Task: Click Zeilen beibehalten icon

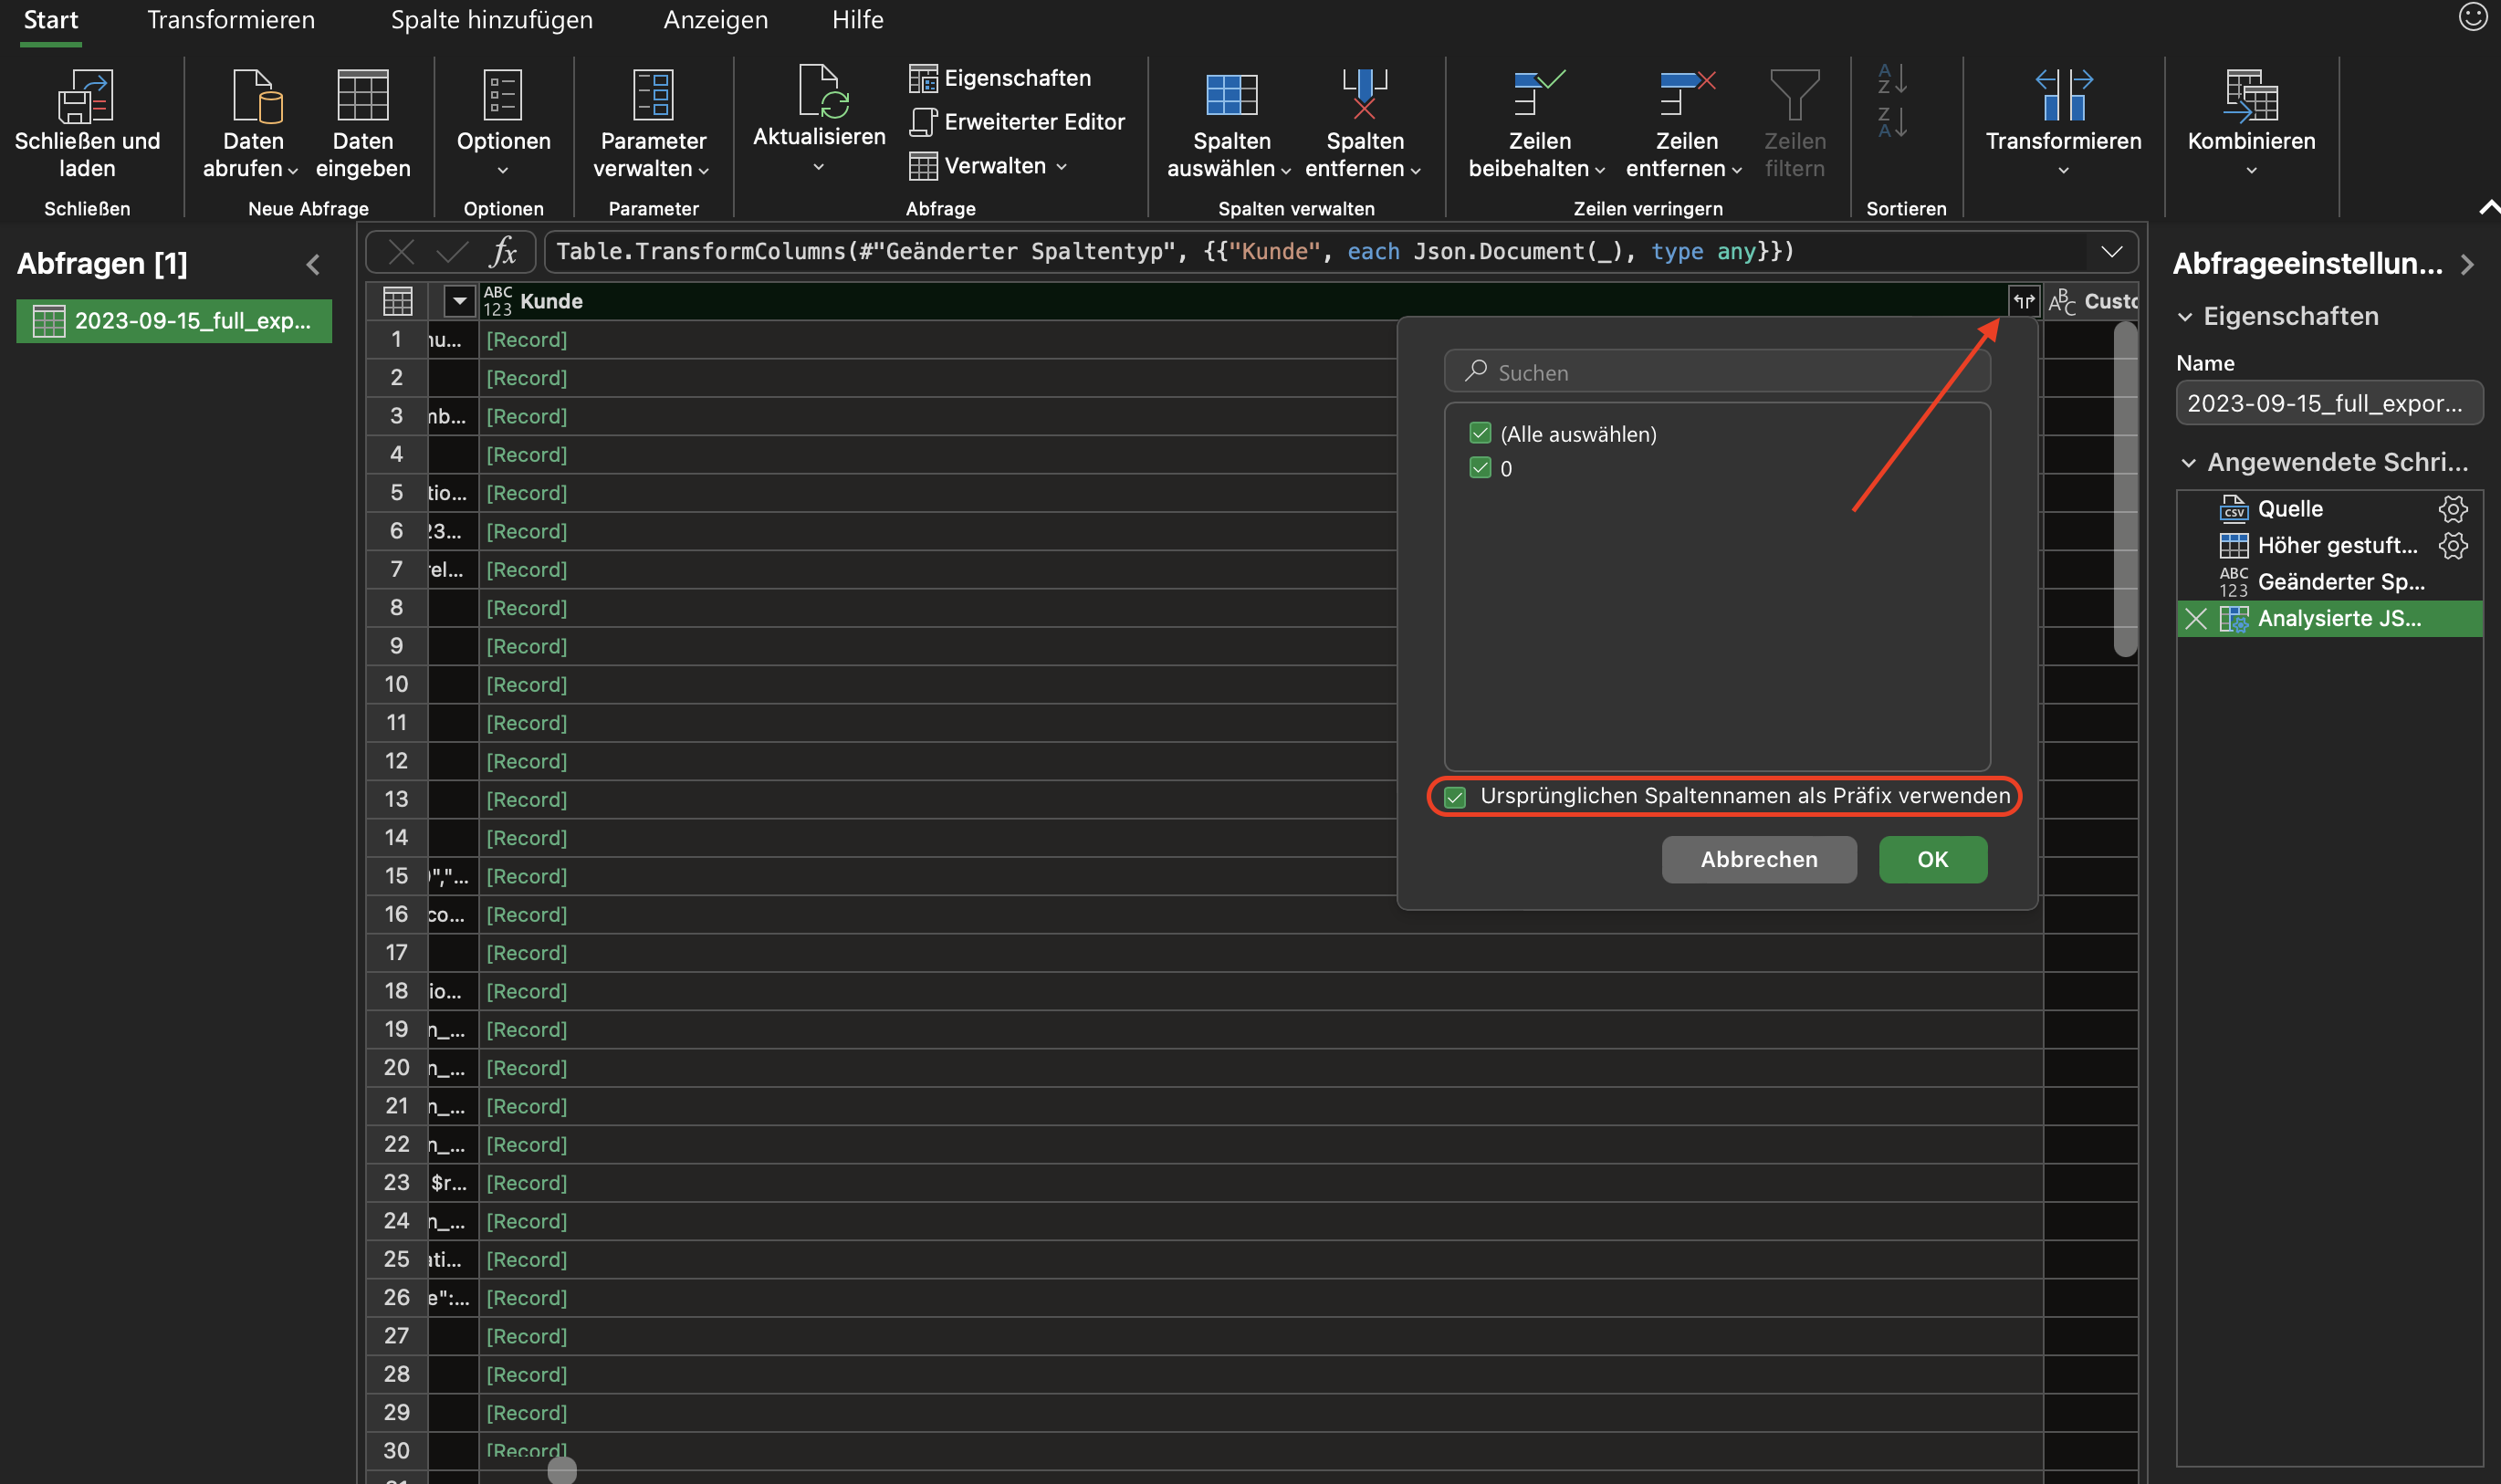Action: point(1538,93)
